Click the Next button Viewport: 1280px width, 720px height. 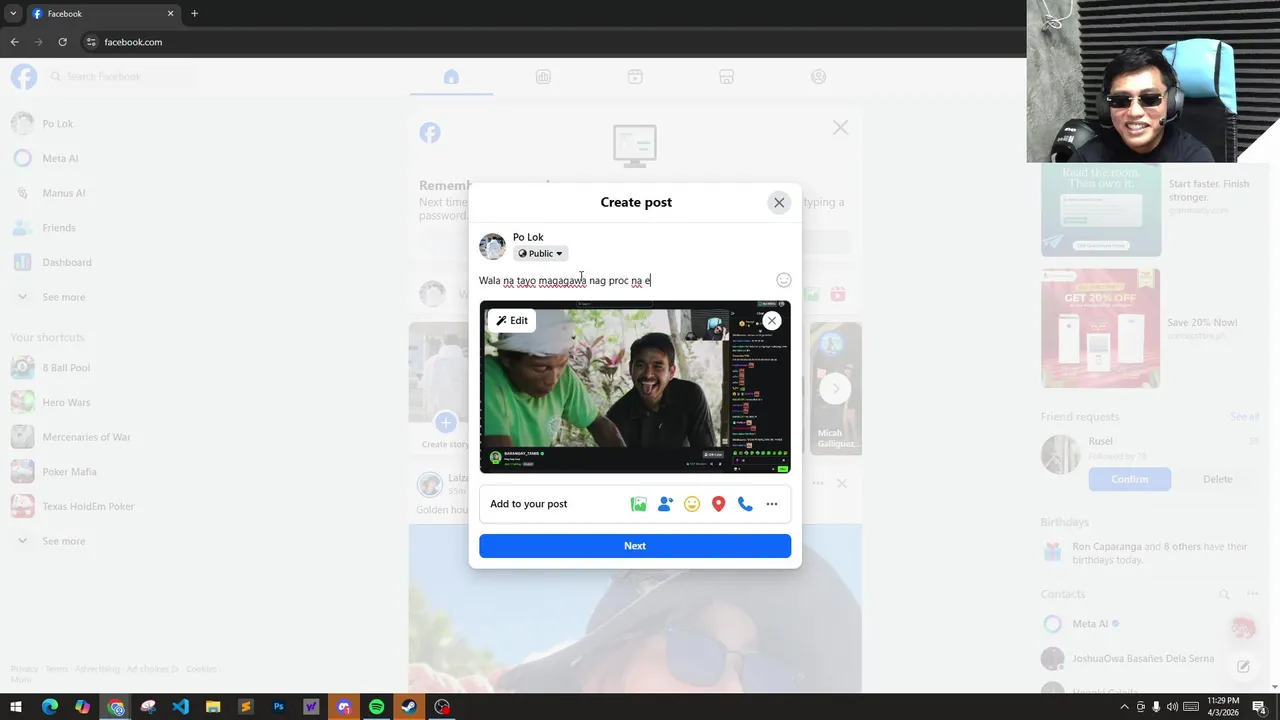(x=635, y=546)
